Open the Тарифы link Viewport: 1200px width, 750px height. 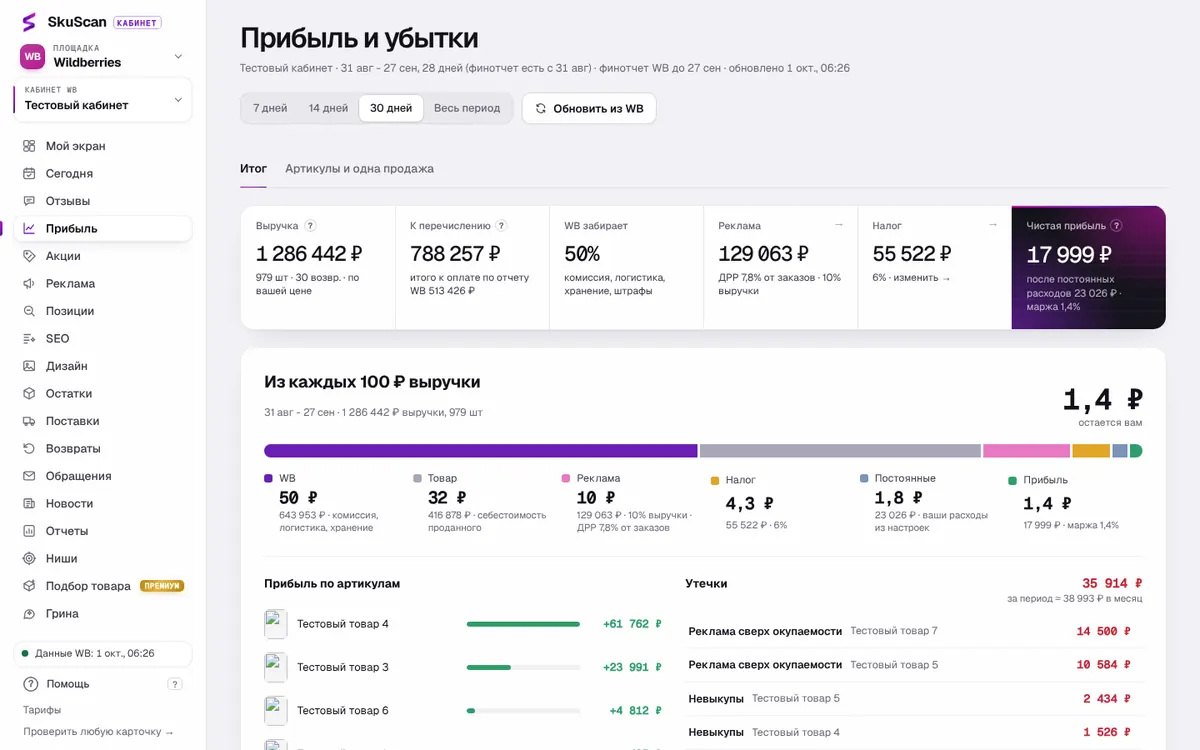(x=42, y=710)
